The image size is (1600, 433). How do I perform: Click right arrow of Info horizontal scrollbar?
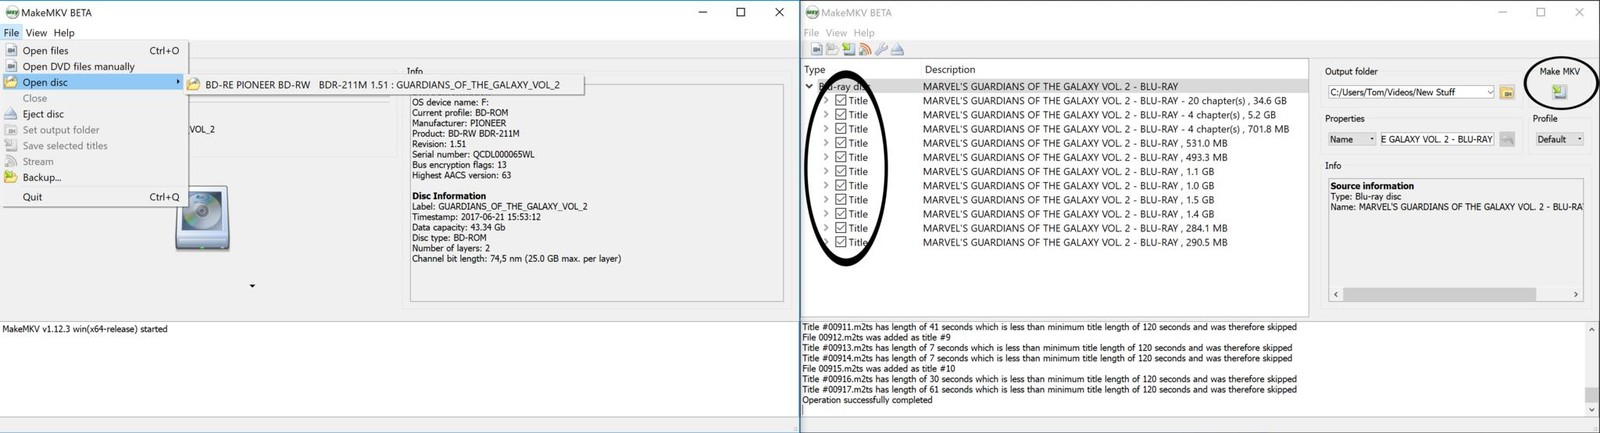[x=1576, y=294]
